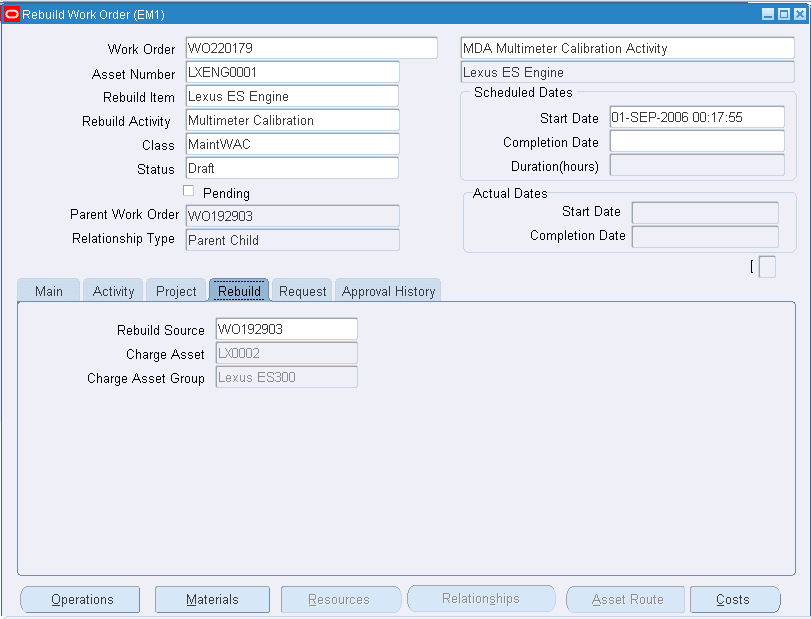Click the Work Order field showing WO220179

(x=310, y=47)
